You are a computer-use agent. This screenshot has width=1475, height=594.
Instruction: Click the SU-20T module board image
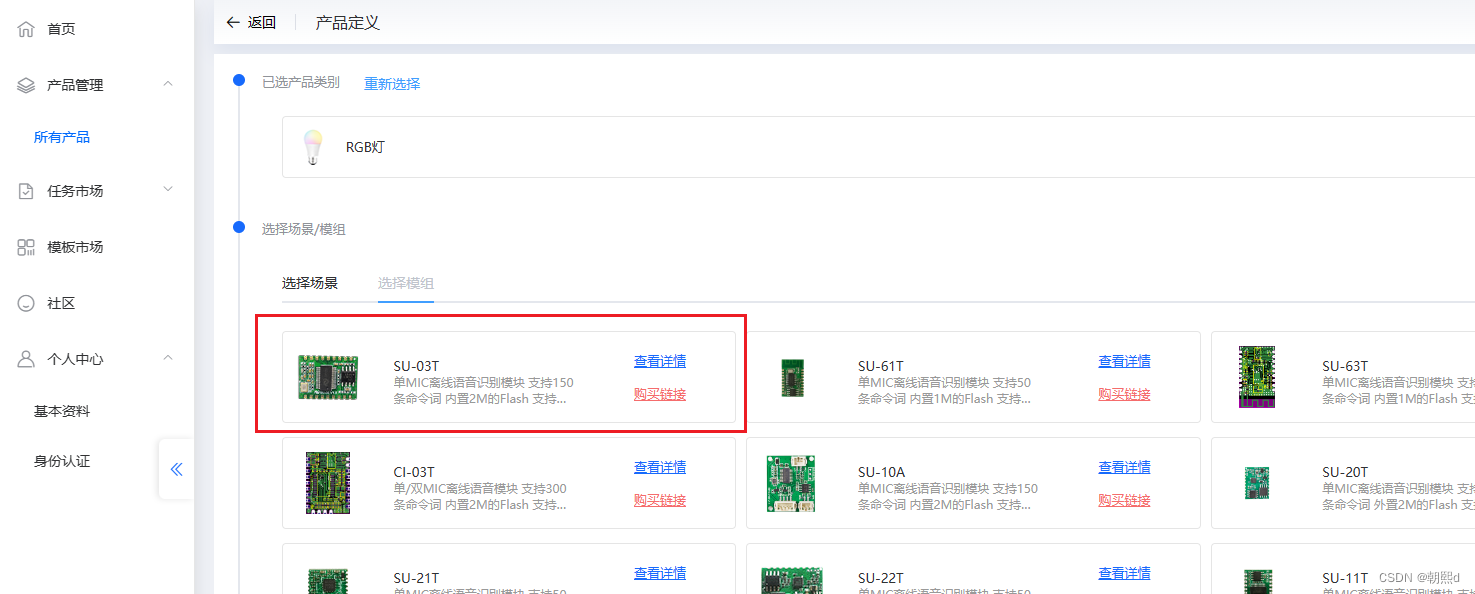click(1257, 483)
